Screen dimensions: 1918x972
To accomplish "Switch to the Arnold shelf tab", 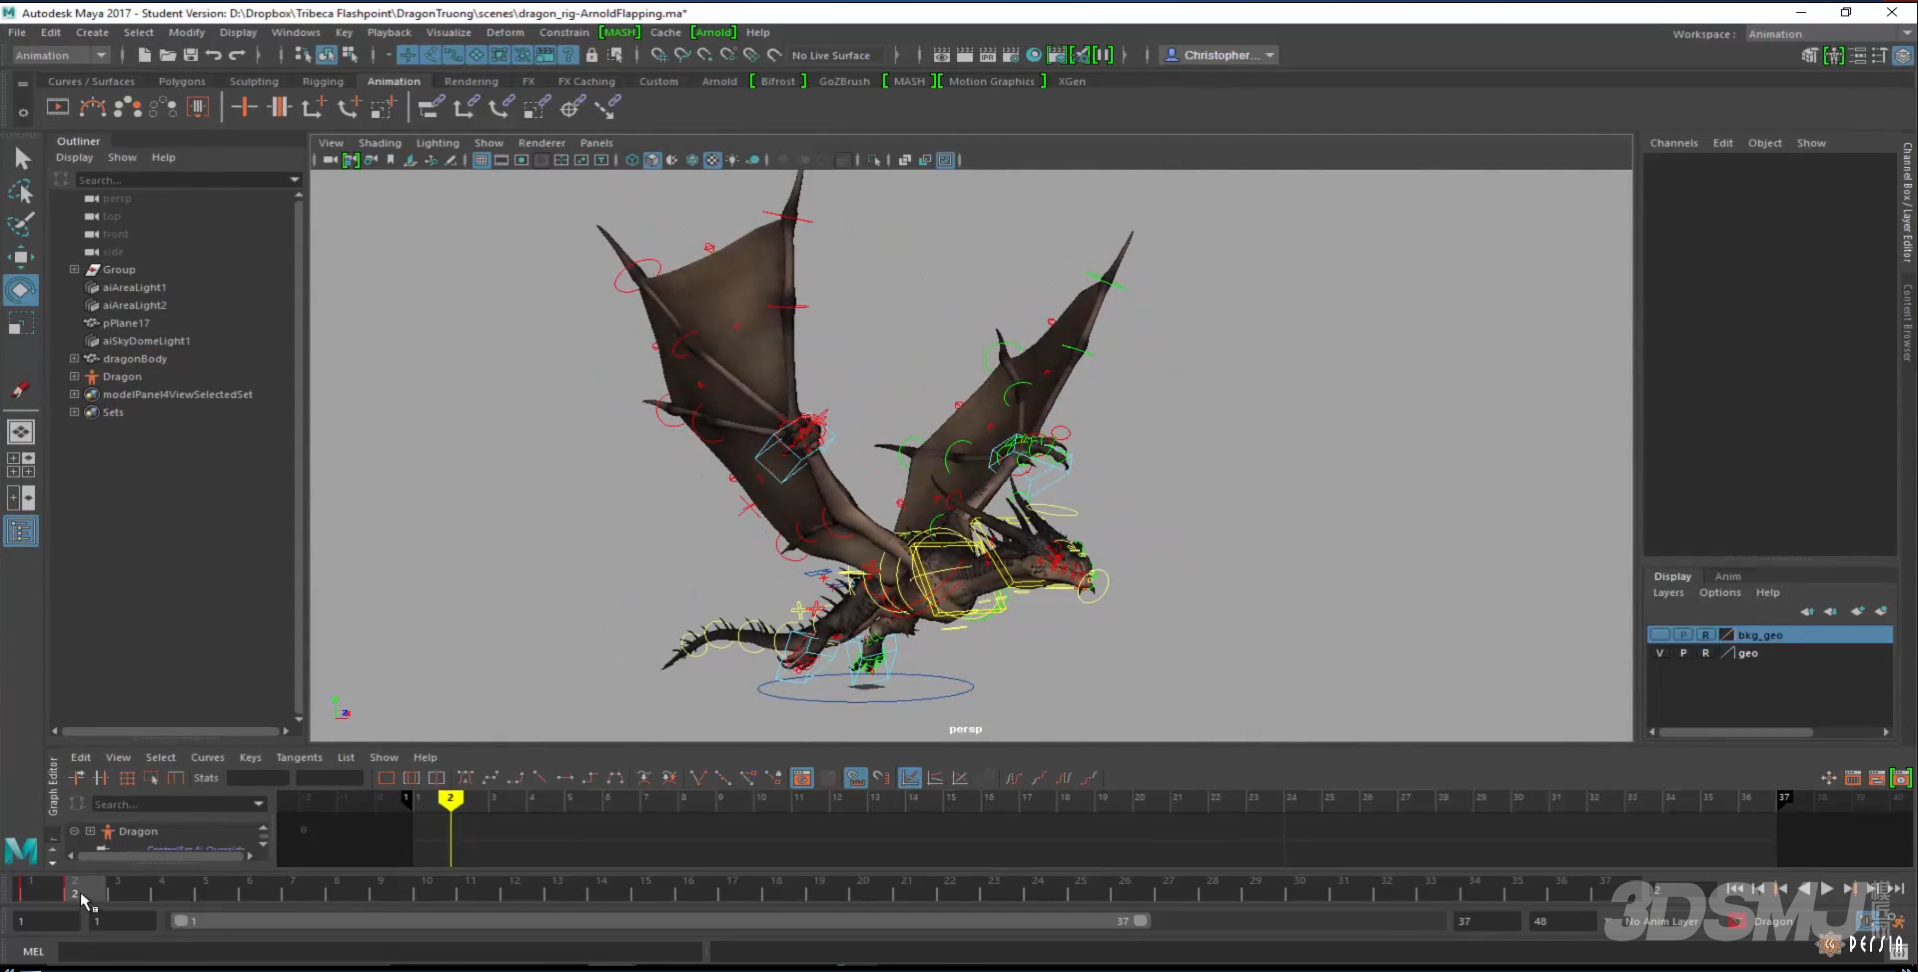I will [719, 81].
